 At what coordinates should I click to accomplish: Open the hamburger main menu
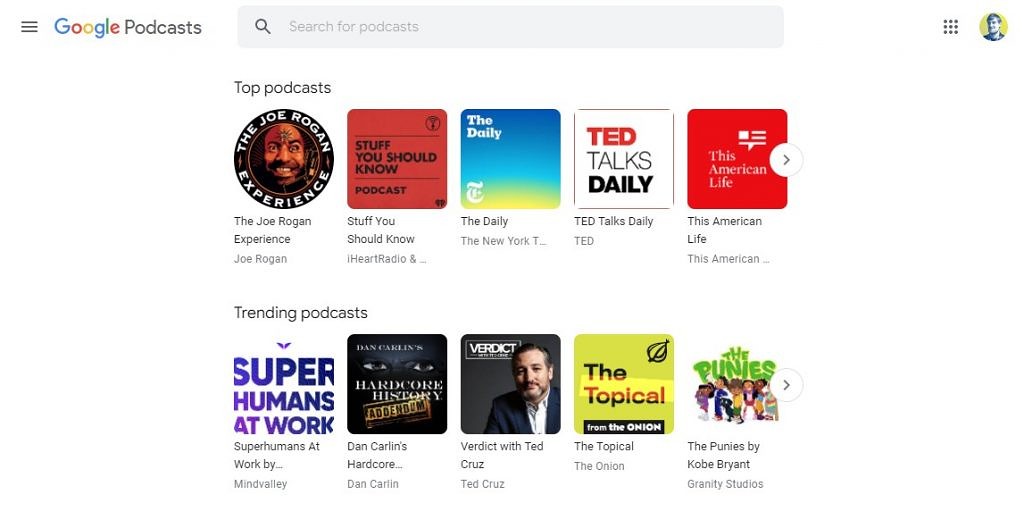pyautogui.click(x=29, y=27)
